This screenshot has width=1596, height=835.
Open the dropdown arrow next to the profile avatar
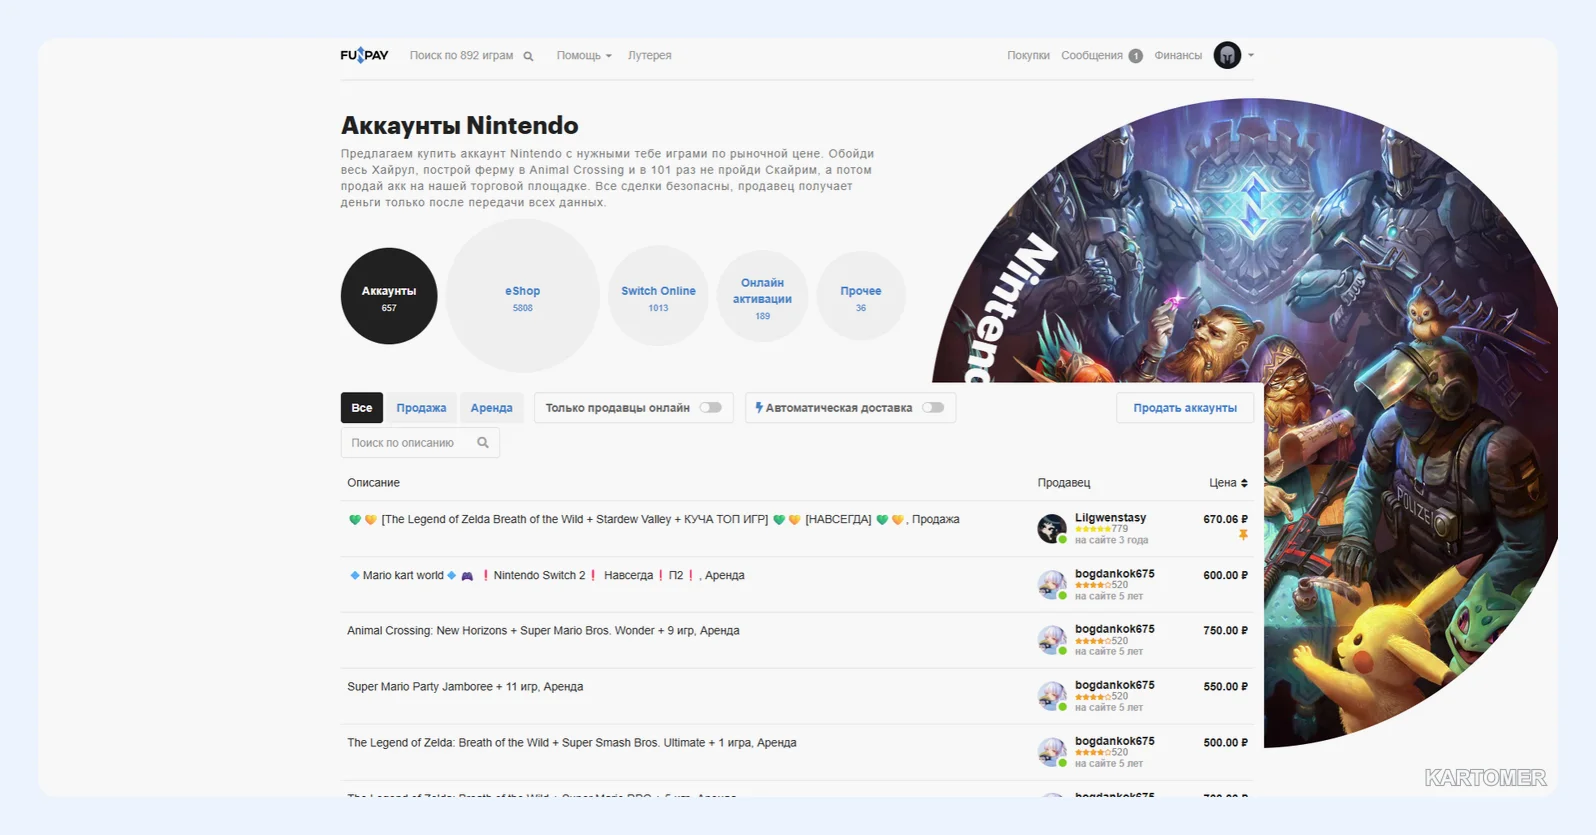point(1250,55)
